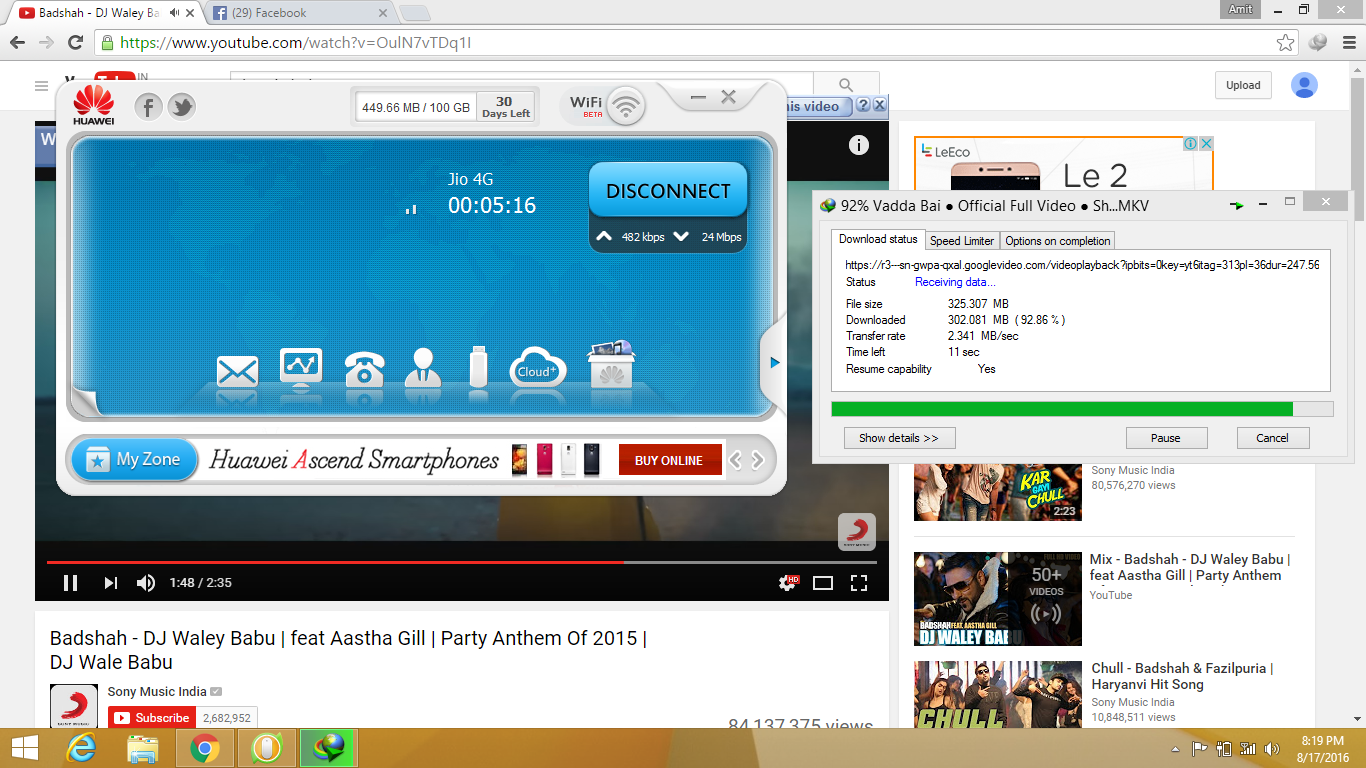
Task: Click the Sony Music watermark on video
Action: coord(857,532)
